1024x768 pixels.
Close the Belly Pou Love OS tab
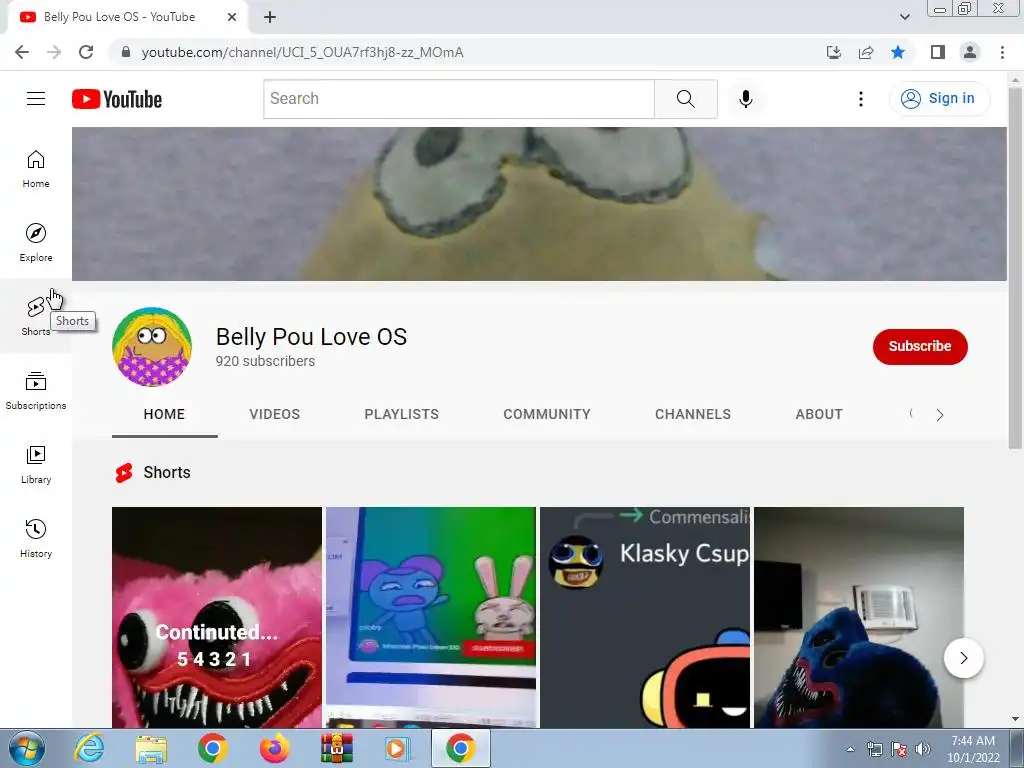232,18
